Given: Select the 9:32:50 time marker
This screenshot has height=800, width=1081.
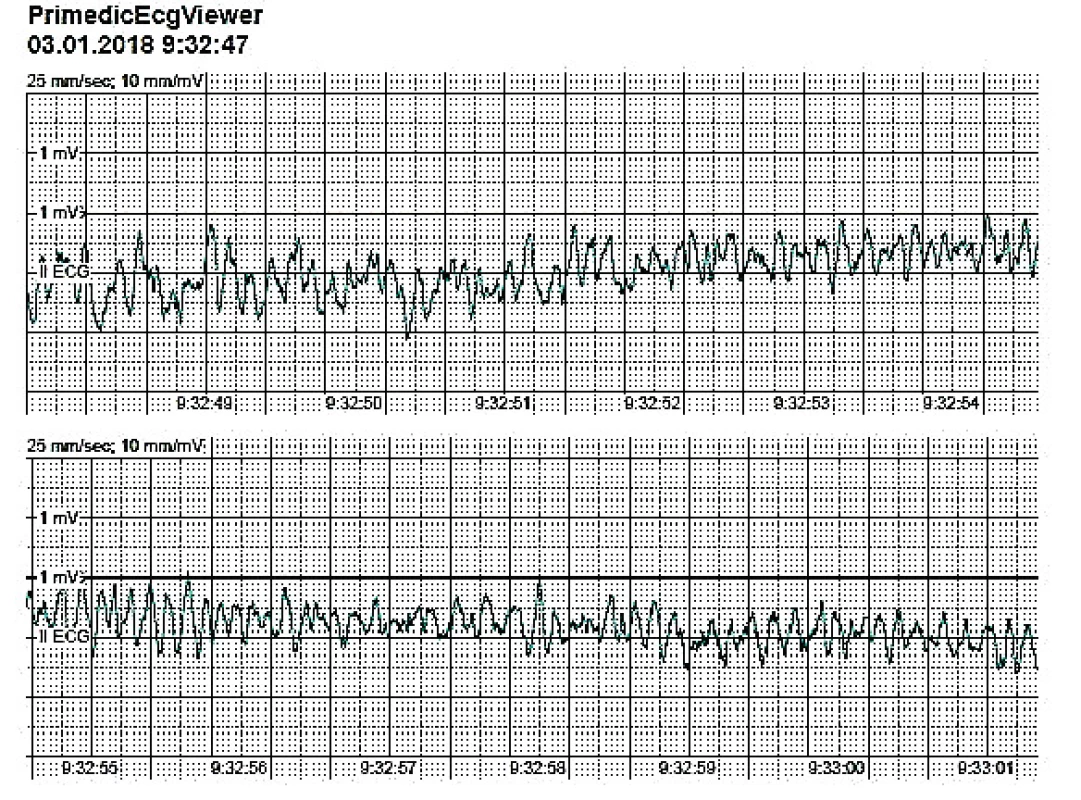Looking at the screenshot, I should coord(354,403).
